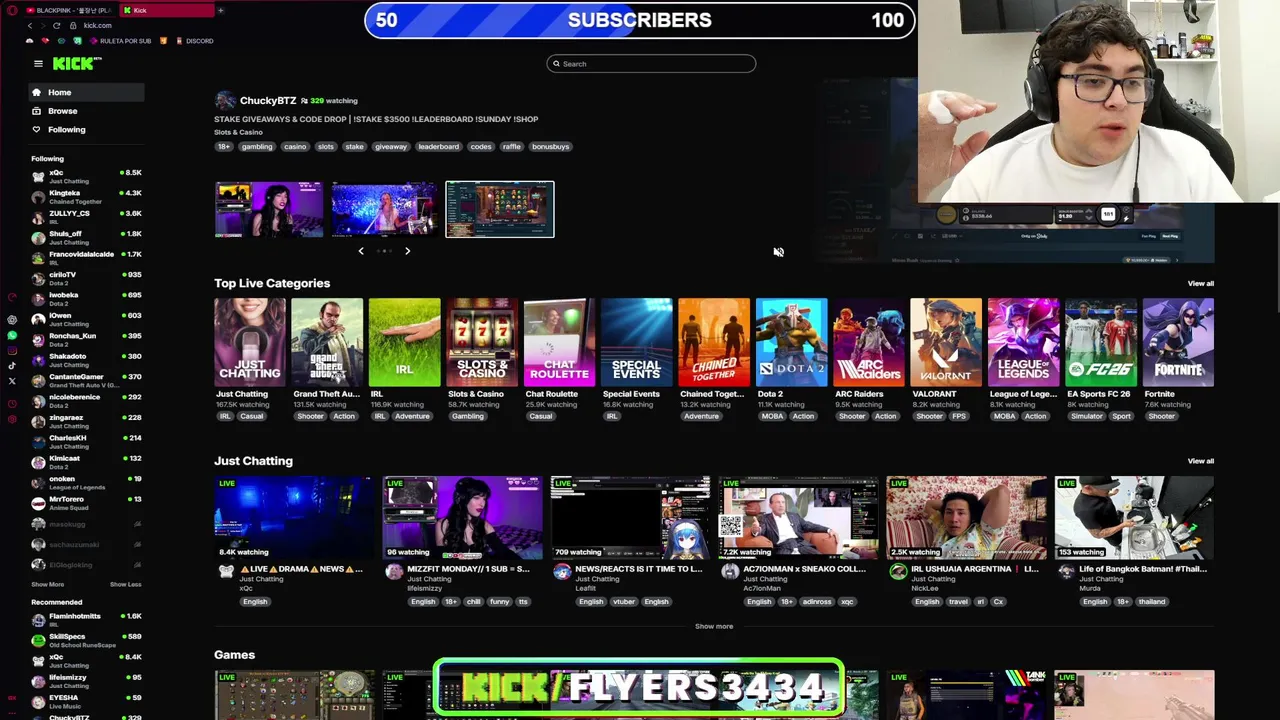Open the Fortnite category card
This screenshot has height=720, width=1280.
(x=1178, y=342)
